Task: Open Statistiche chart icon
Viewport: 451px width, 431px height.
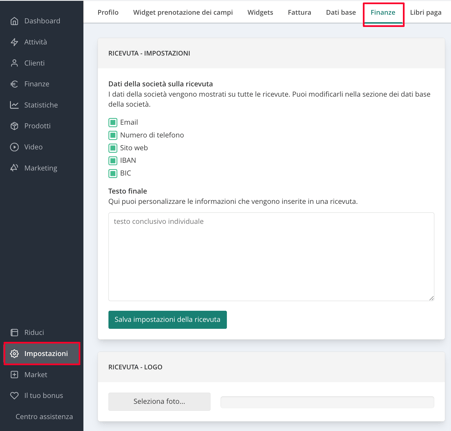Action: [14, 105]
